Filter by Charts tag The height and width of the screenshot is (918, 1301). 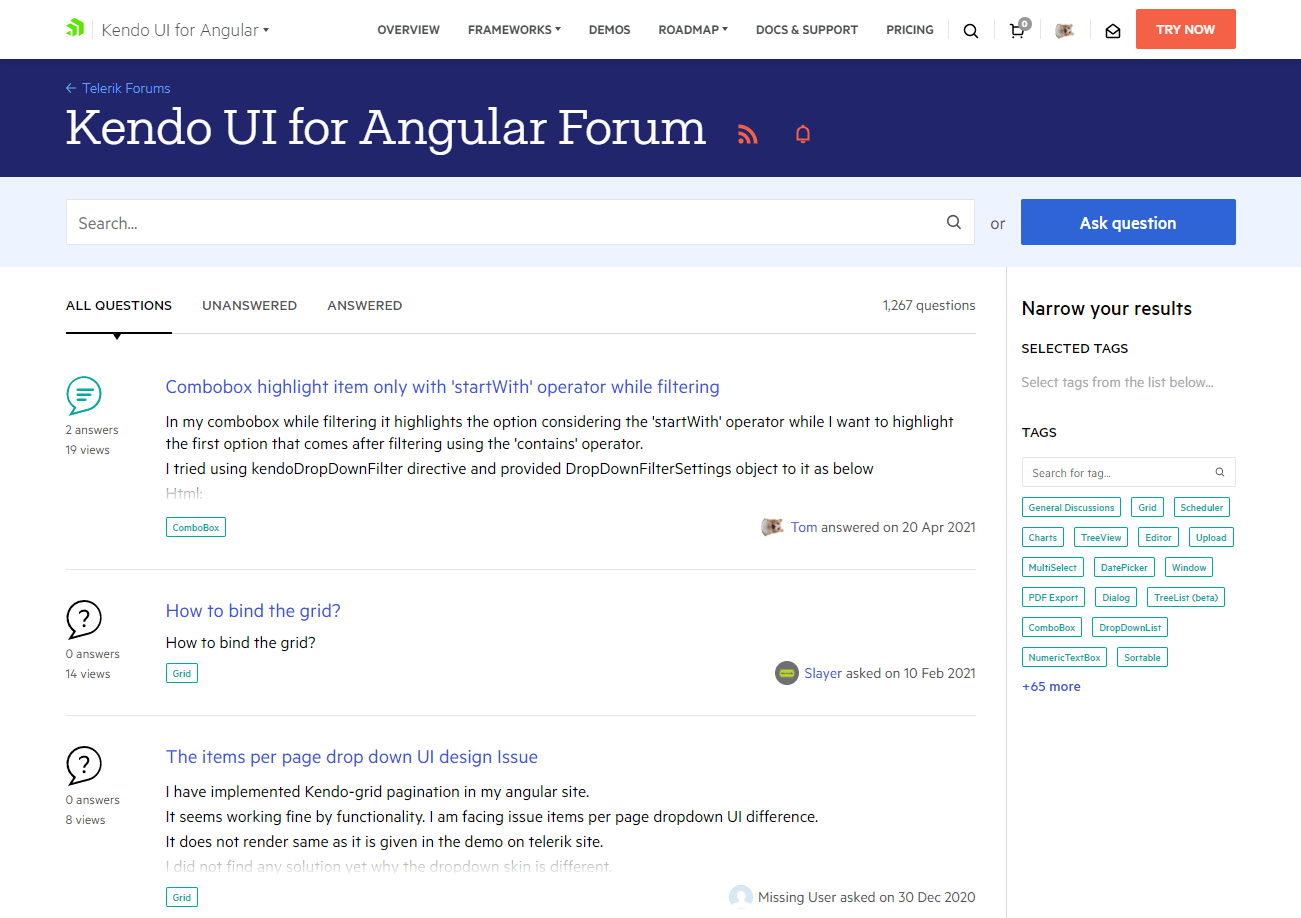(x=1043, y=537)
